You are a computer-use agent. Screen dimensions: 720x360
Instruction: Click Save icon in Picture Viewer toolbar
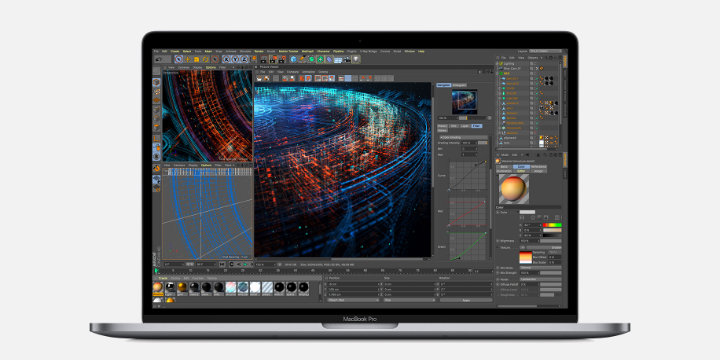(266, 78)
